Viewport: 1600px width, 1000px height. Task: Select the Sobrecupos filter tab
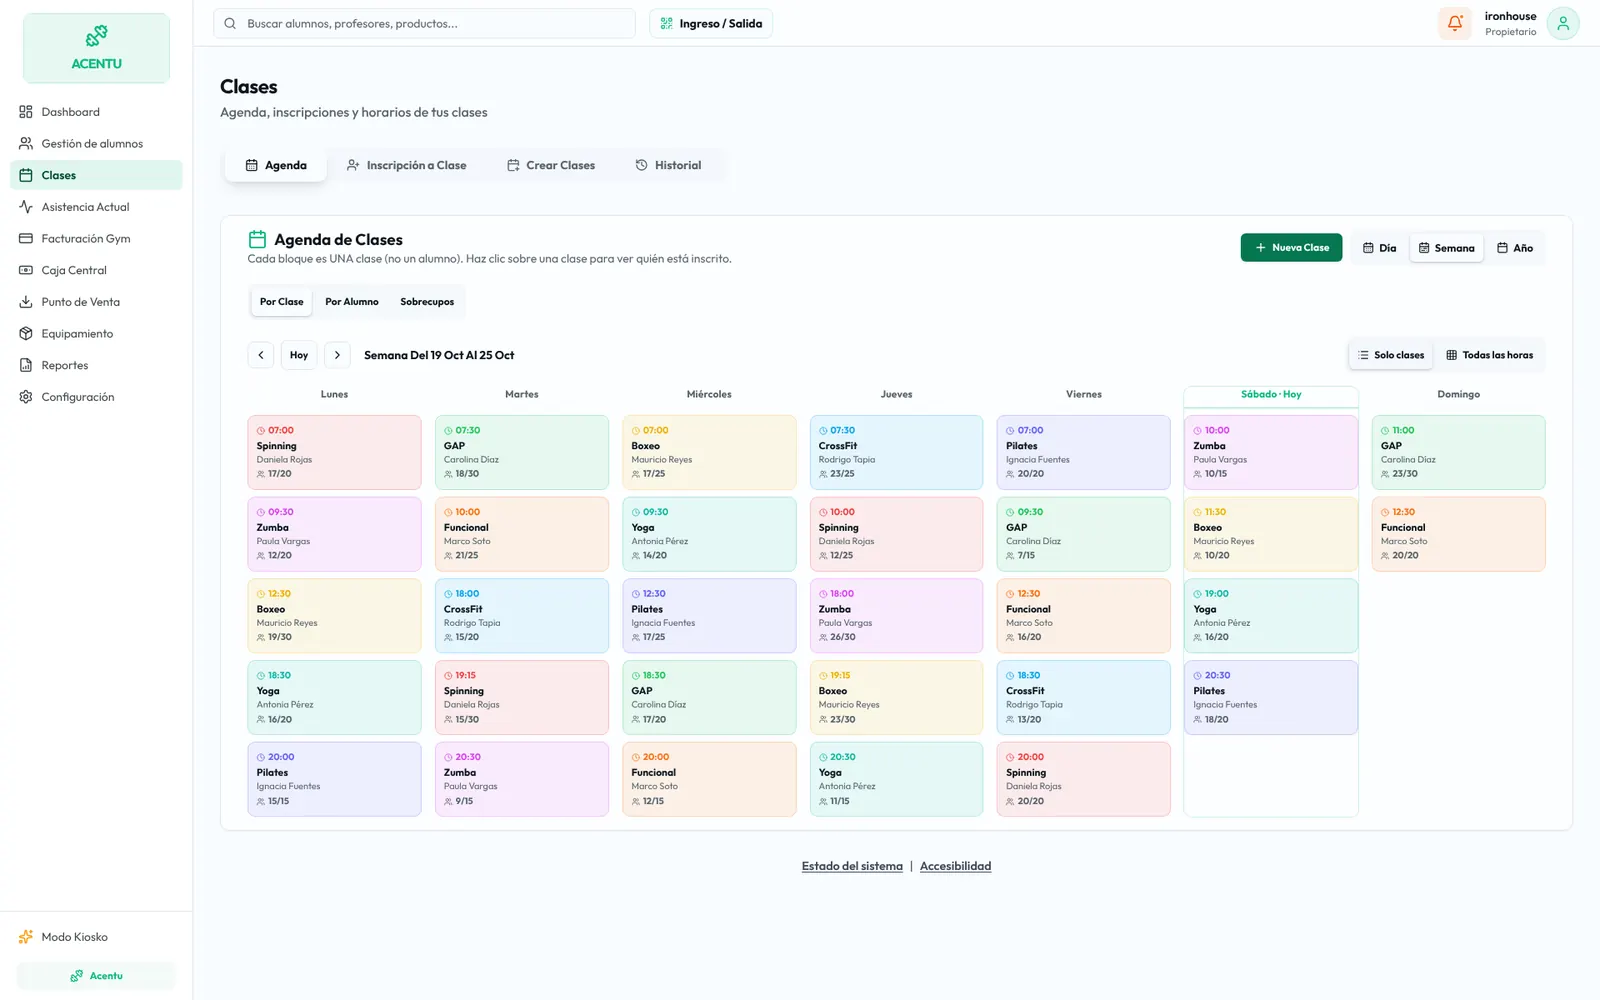(x=427, y=302)
